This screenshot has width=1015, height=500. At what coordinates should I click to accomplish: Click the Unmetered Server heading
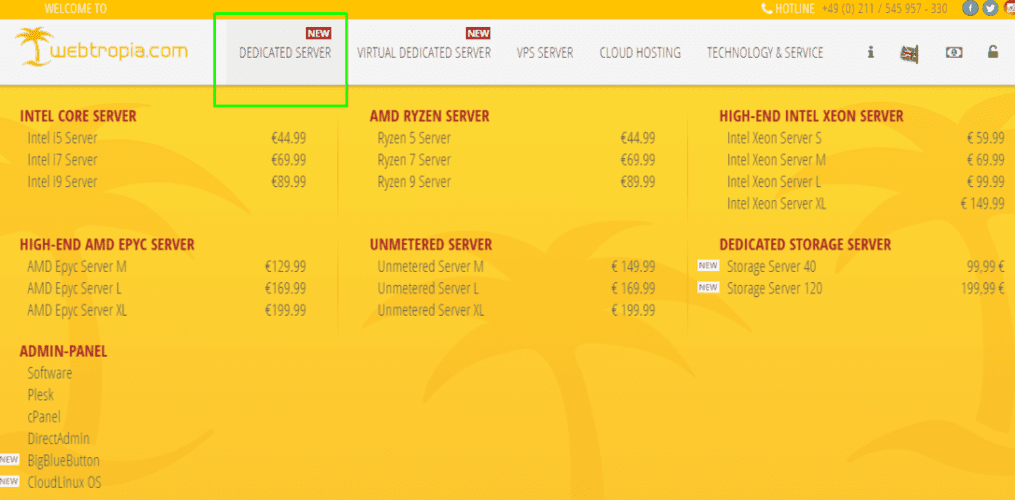(431, 245)
